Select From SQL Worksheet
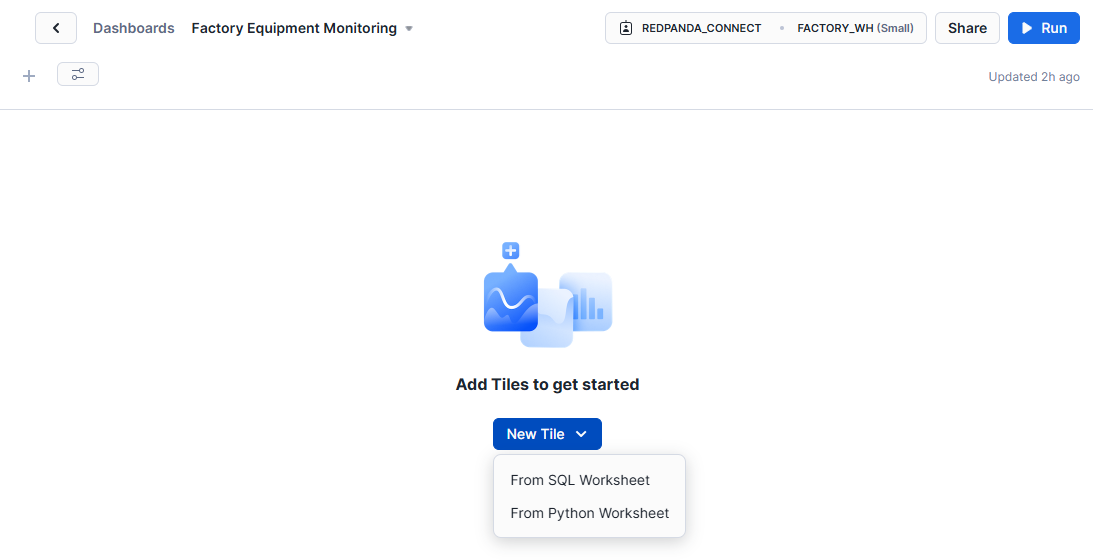Viewport: 1093px width, 560px height. (x=580, y=480)
